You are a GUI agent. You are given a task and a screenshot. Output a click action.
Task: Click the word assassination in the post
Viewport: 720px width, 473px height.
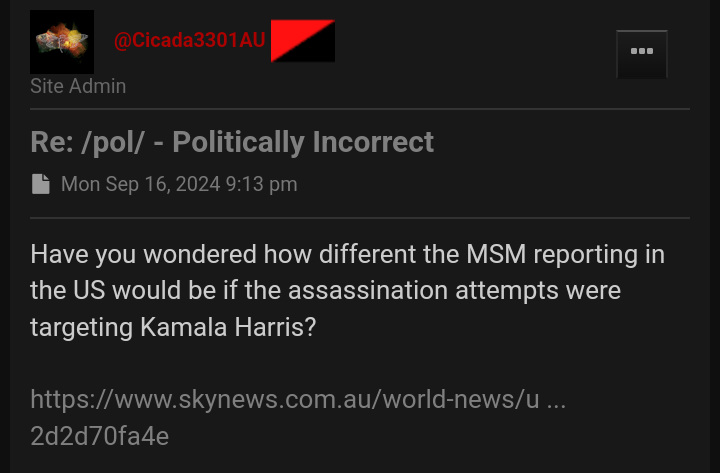click(x=368, y=290)
